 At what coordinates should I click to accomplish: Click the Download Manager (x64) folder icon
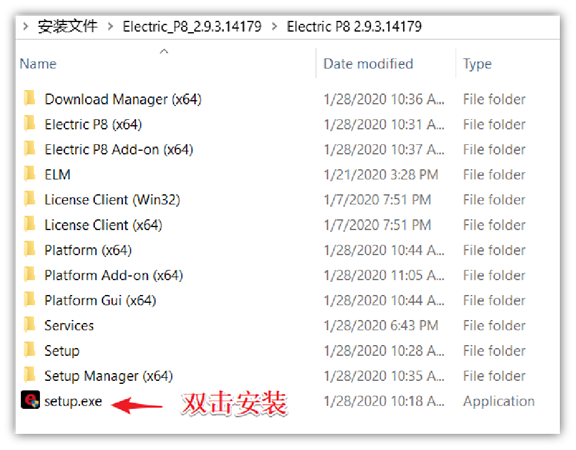click(29, 98)
